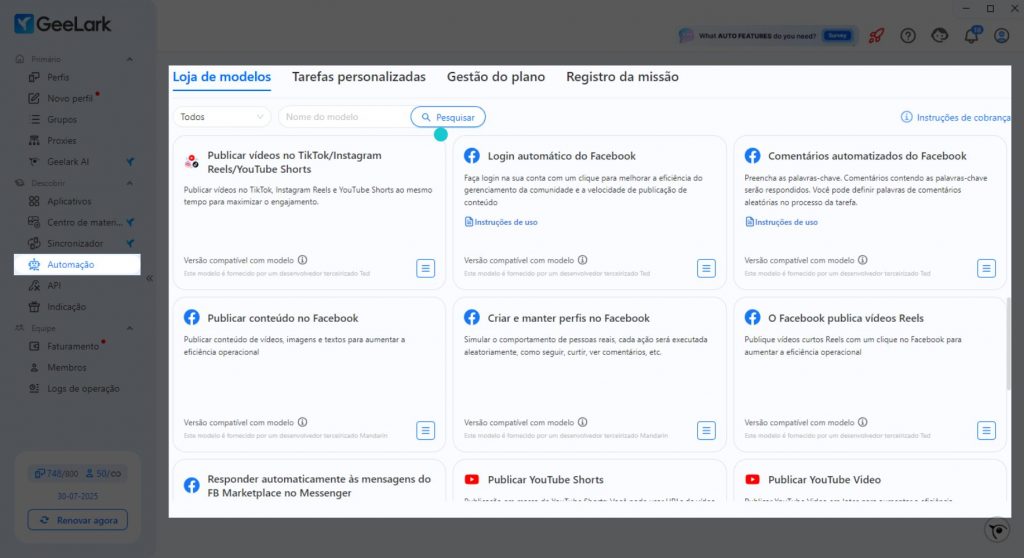Open details icon for Publicar conteúdo no Facebook
Image resolution: width=1024 pixels, height=558 pixels.
click(x=425, y=430)
